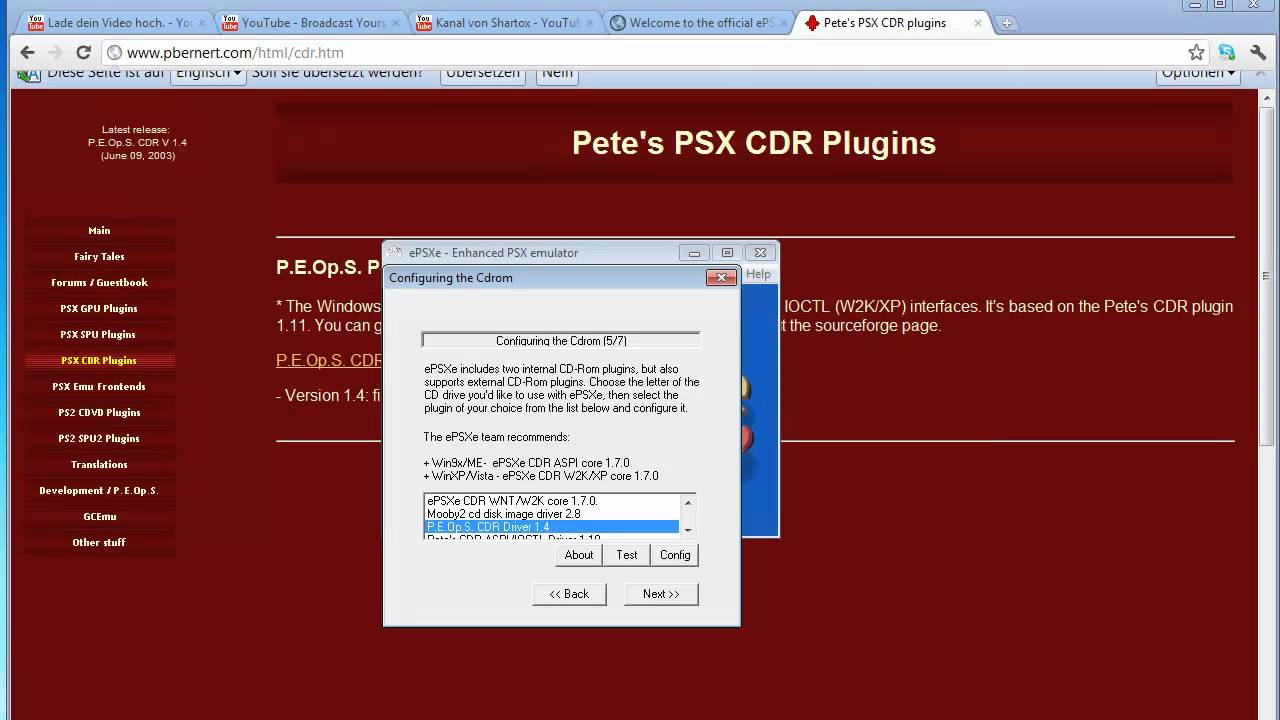Screen dimensions: 1280x720
Task: Close the 'YouTube - Broadcast Yours' tab
Action: click(397, 23)
